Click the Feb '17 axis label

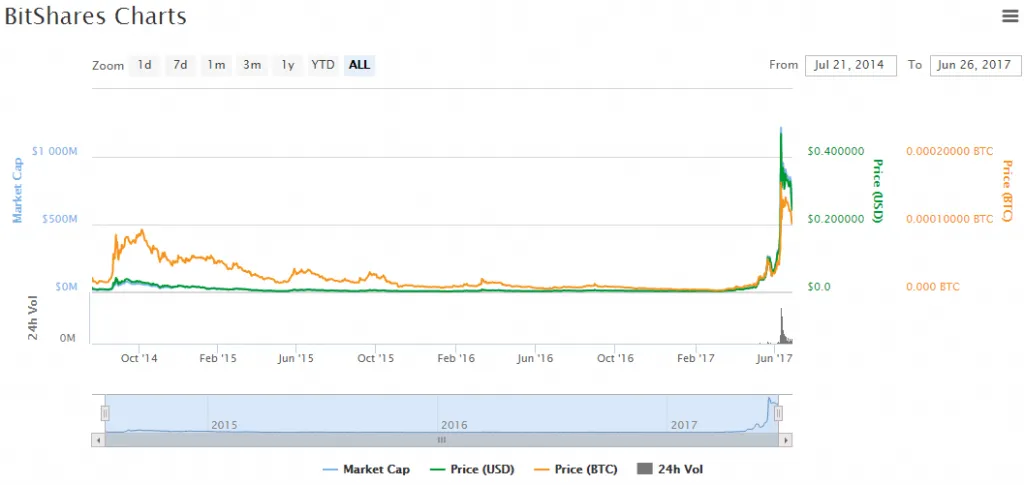[695, 358]
